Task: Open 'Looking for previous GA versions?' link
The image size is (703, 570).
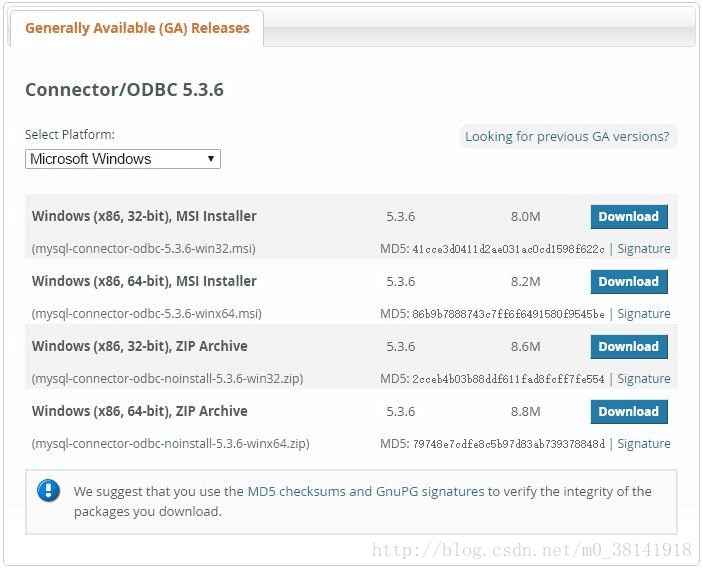Action: click(567, 137)
